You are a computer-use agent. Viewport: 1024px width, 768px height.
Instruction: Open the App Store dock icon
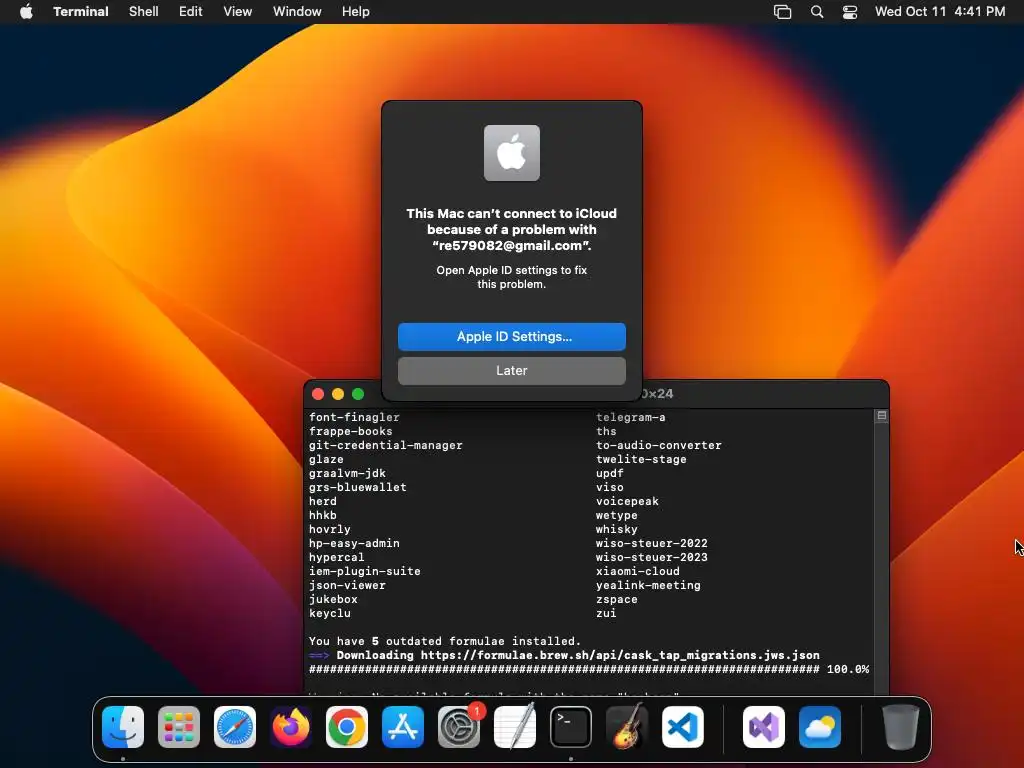pos(403,727)
